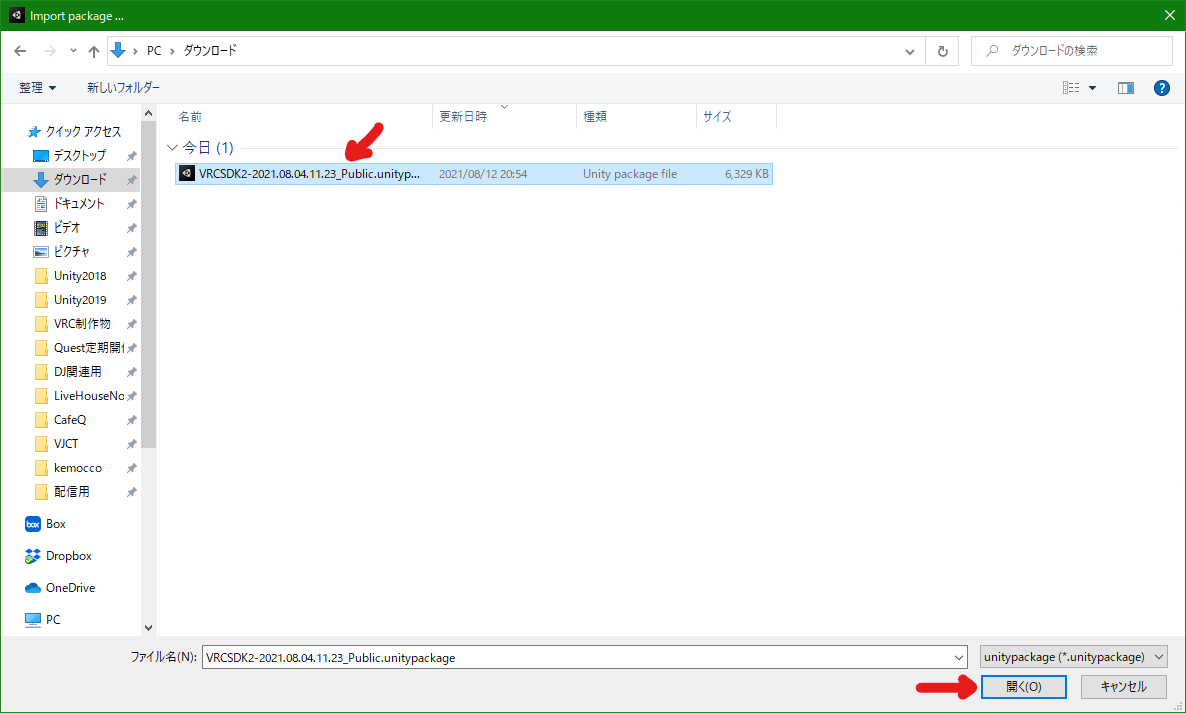1186x713 pixels.
Task: Click the change view layout icon
Action: 1071,88
